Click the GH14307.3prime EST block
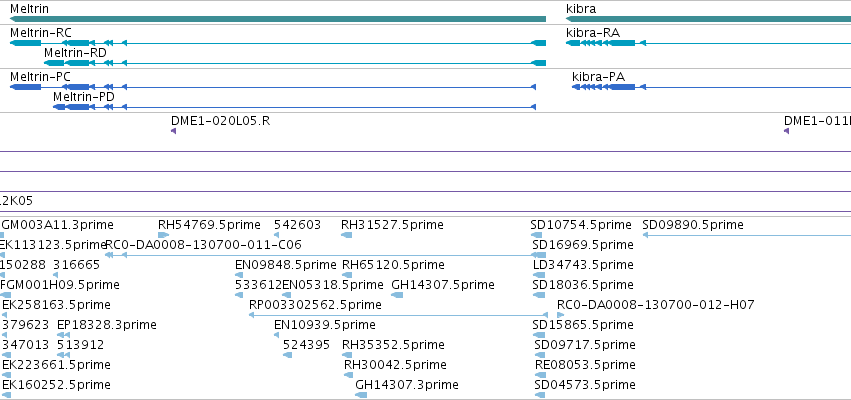Image resolution: width=851 pixels, height=400 pixels. coord(361,395)
